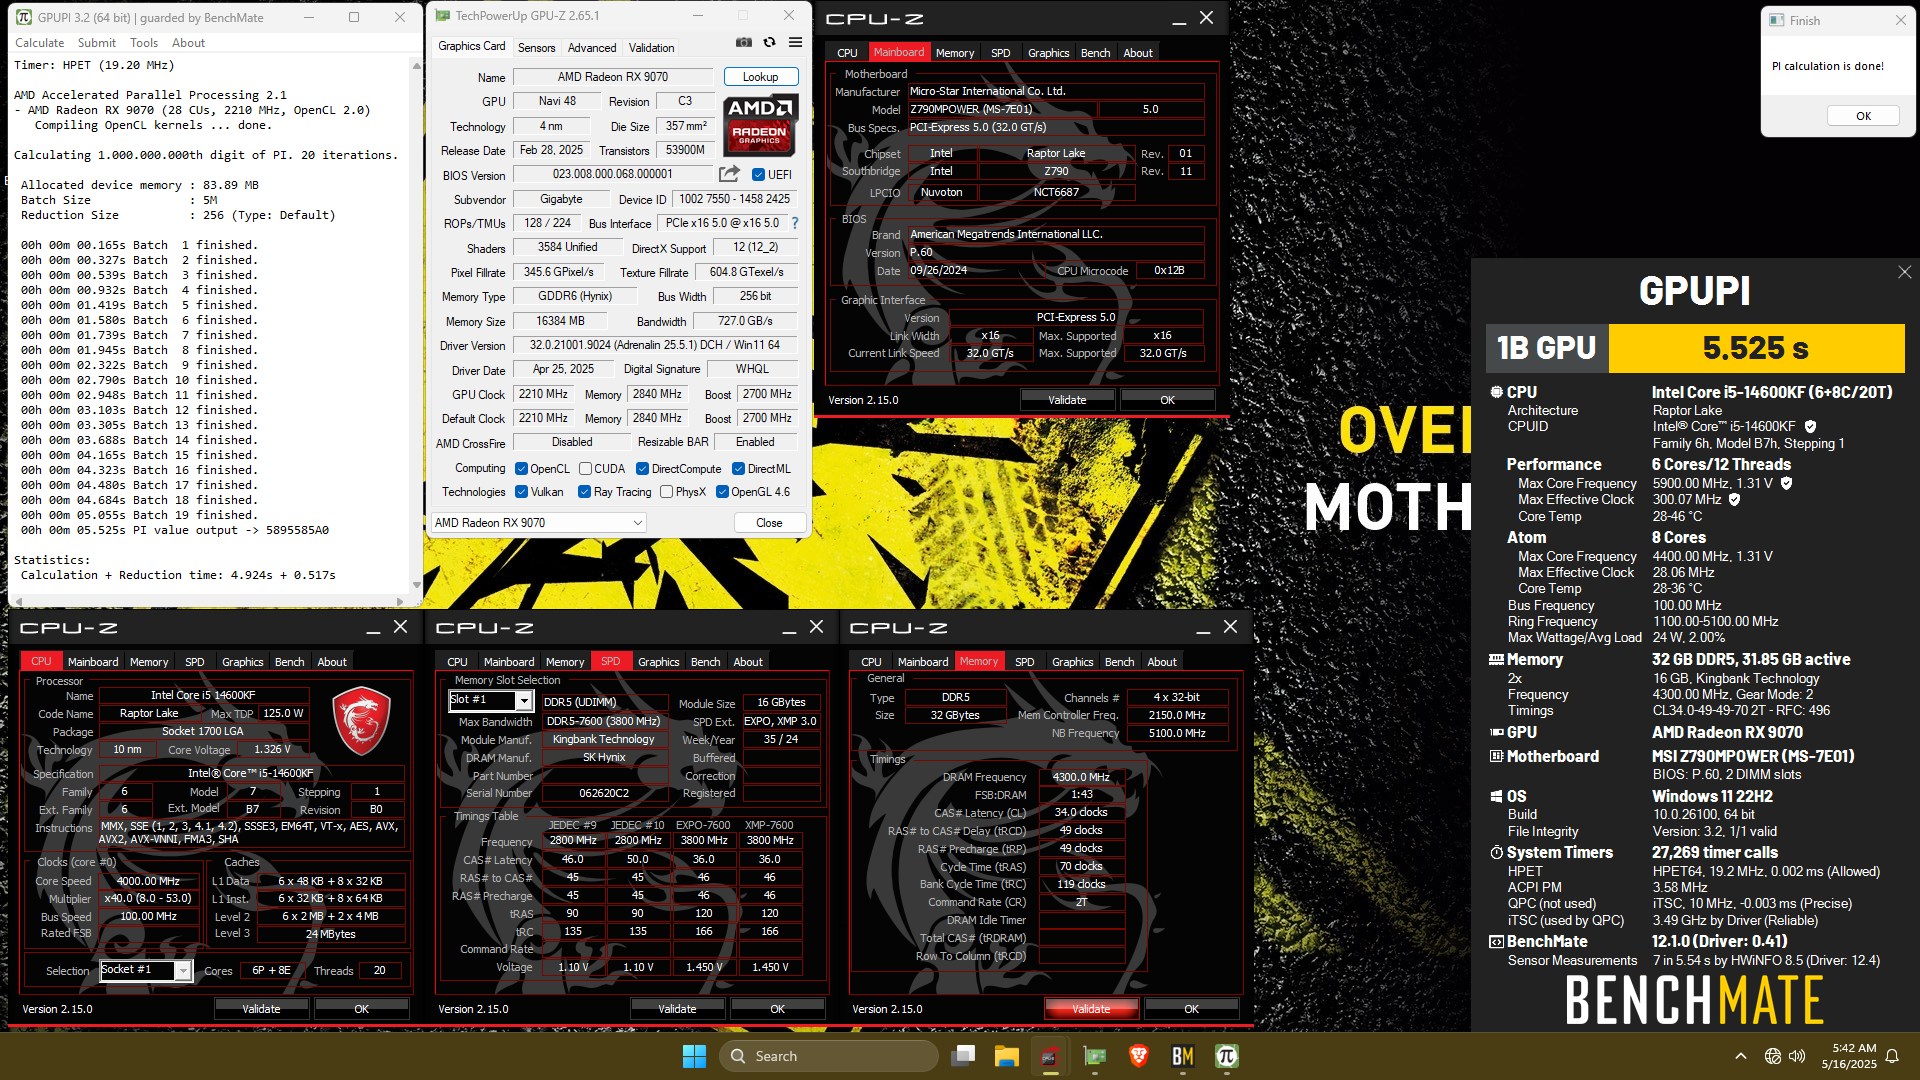Show hidden tray icons chevron
Viewport: 1920px width, 1080px height.
pos(1741,1056)
